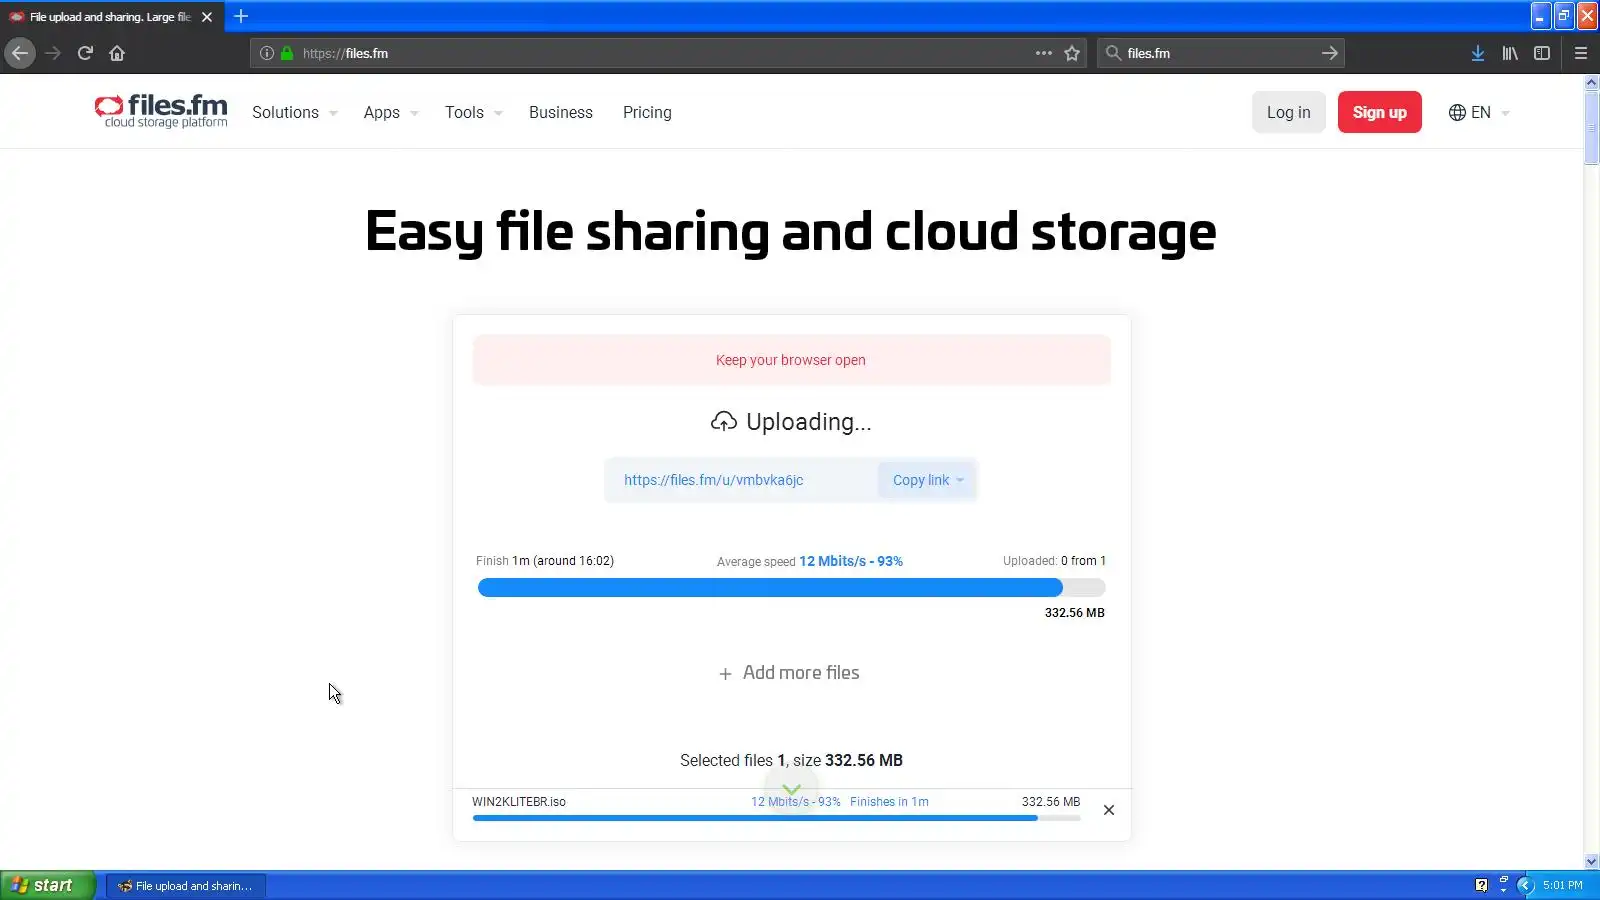Click the Selected files 1 summary text
The image size is (1600, 900).
click(791, 760)
